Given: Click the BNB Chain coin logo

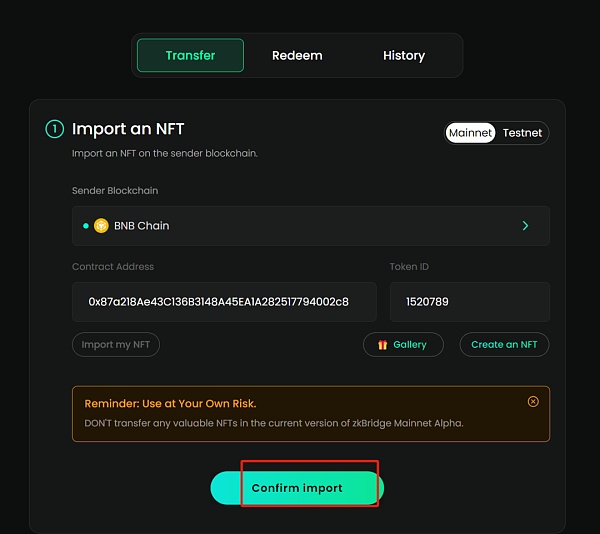Looking at the screenshot, I should tap(101, 226).
